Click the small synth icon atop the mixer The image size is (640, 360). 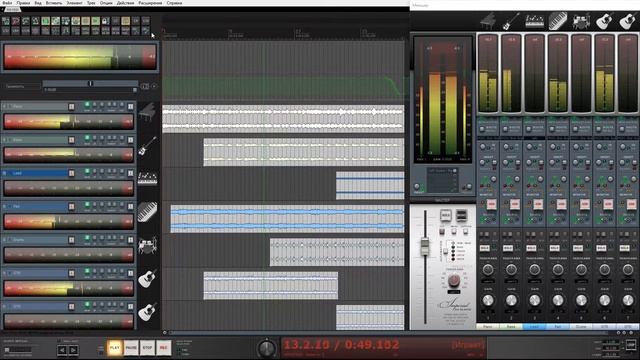point(534,21)
